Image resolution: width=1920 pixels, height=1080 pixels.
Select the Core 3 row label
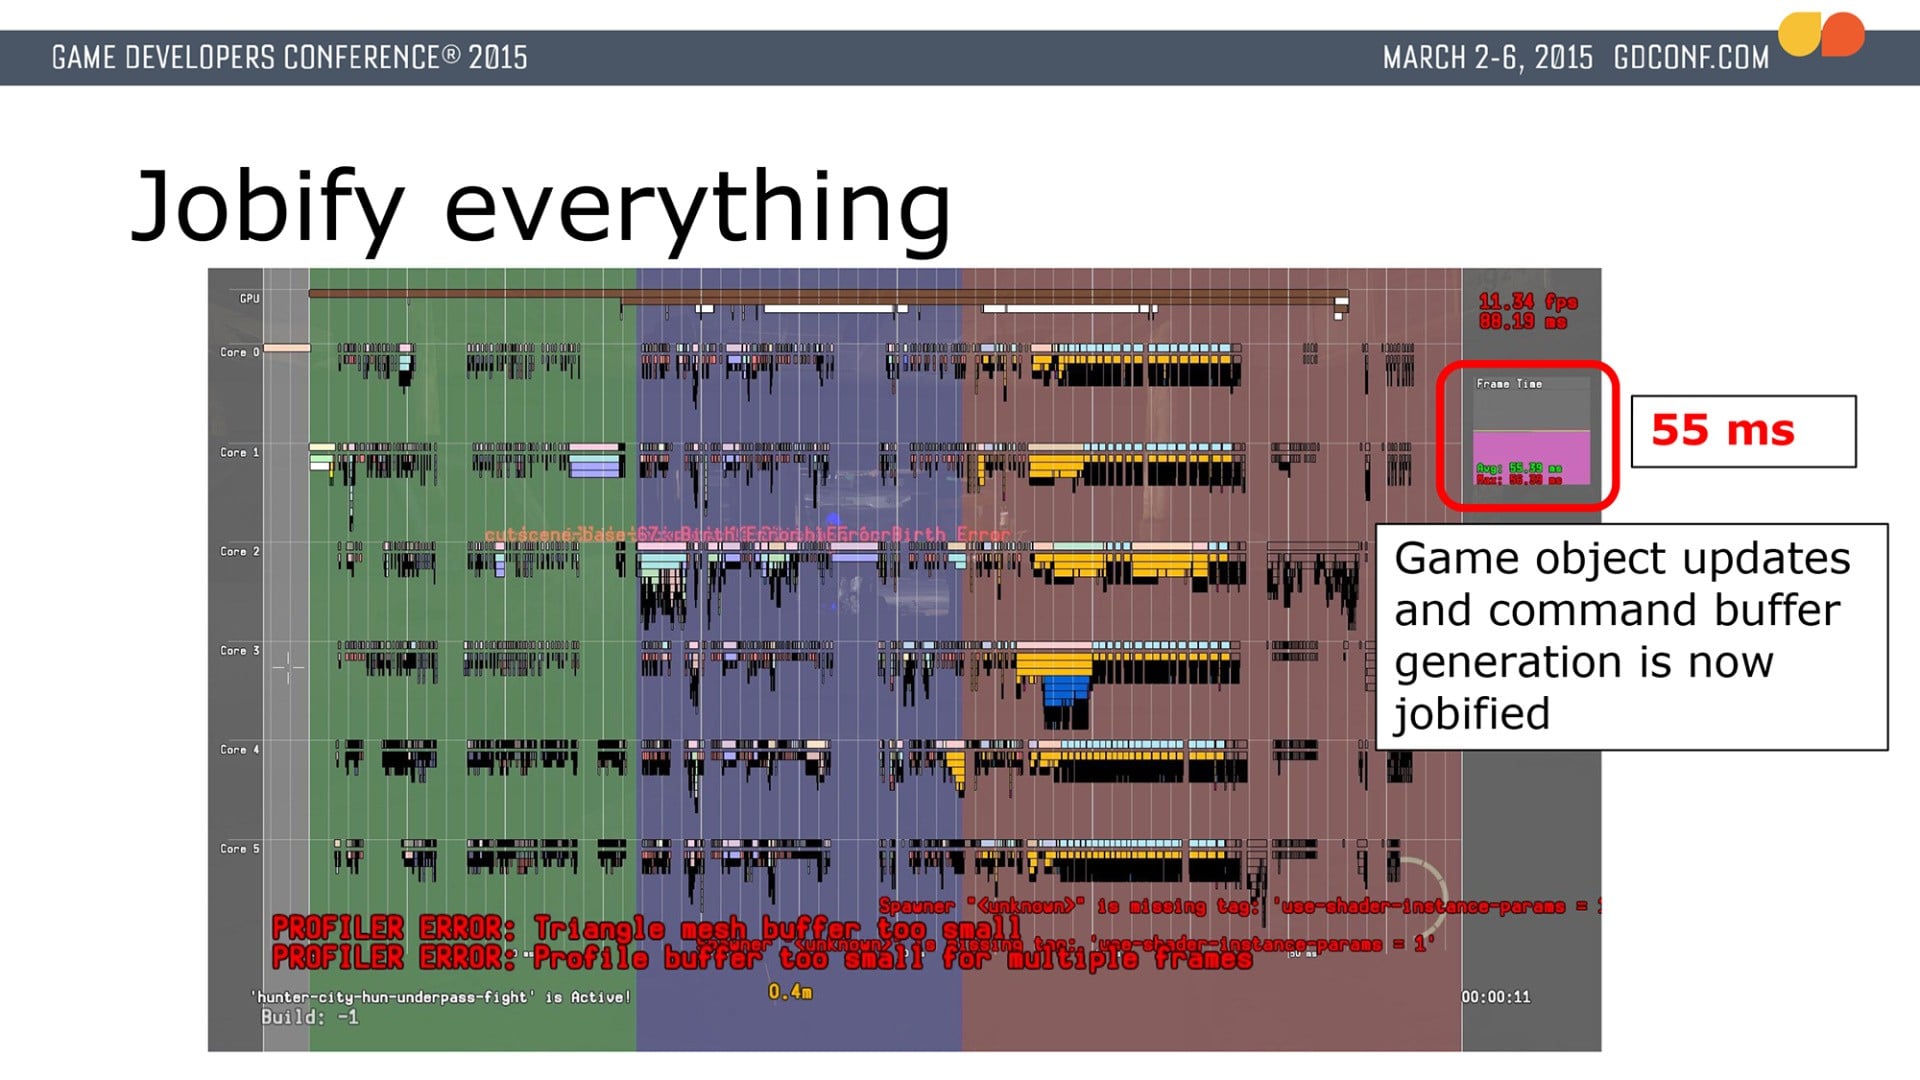239,650
